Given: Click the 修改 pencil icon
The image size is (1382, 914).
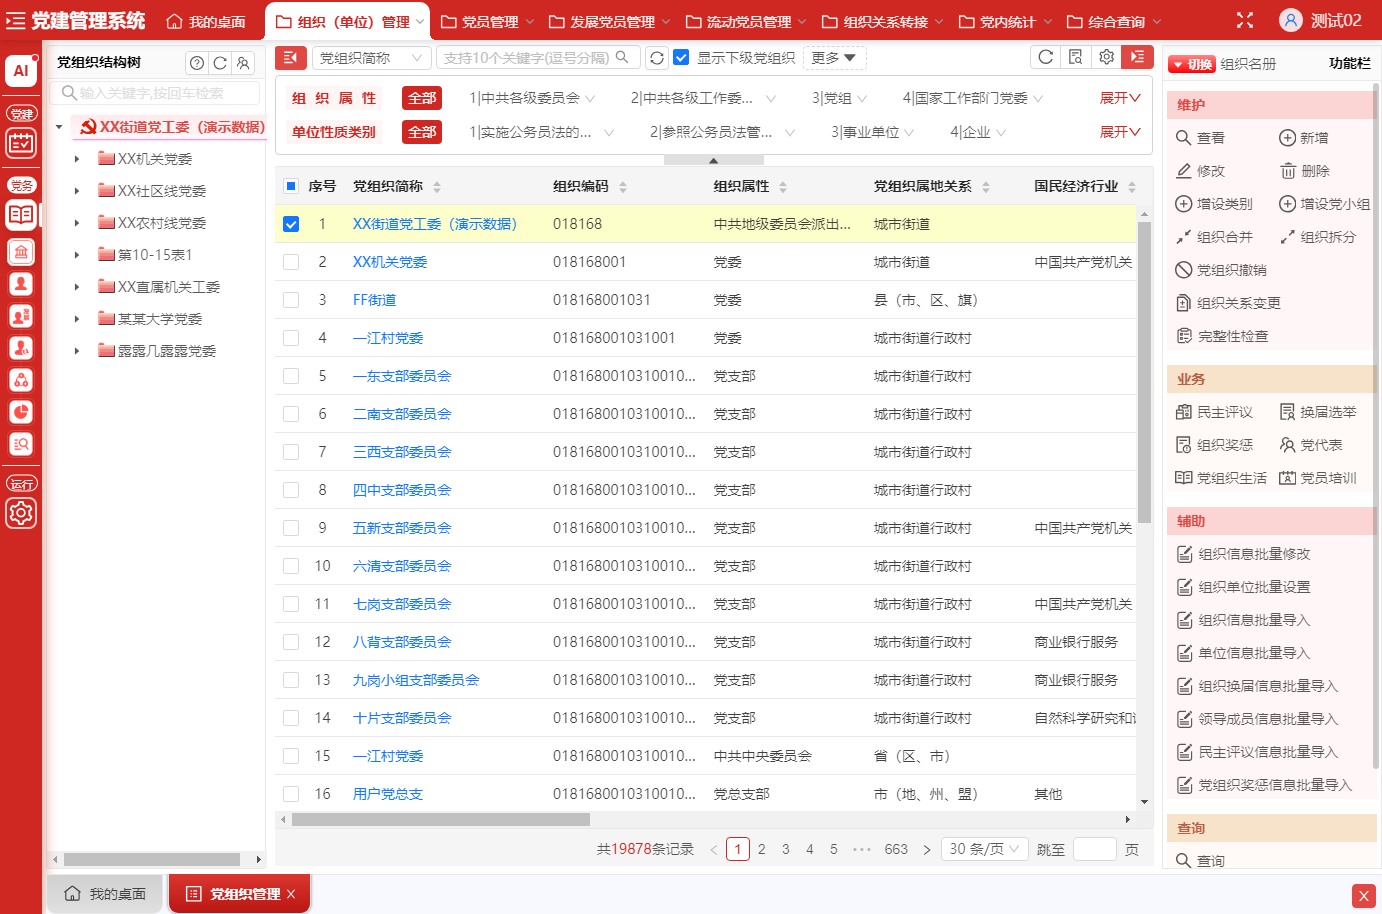Looking at the screenshot, I should [1184, 171].
